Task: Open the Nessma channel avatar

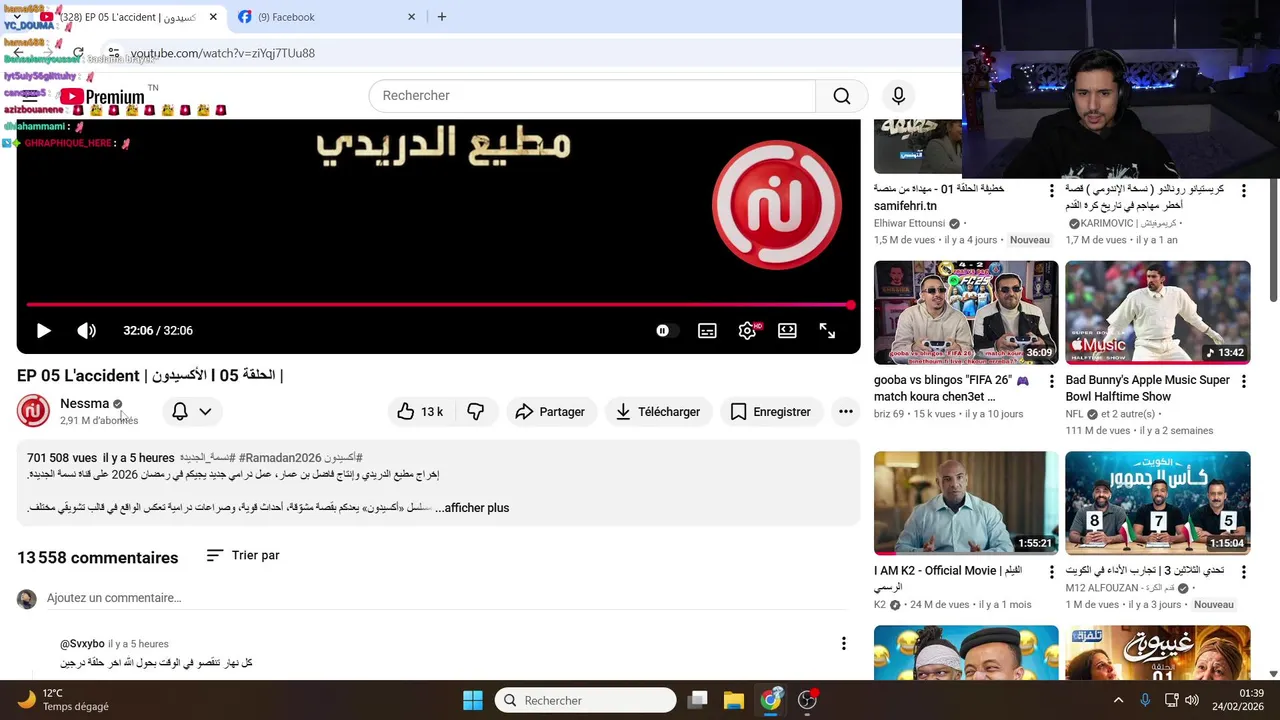Action: (x=33, y=411)
